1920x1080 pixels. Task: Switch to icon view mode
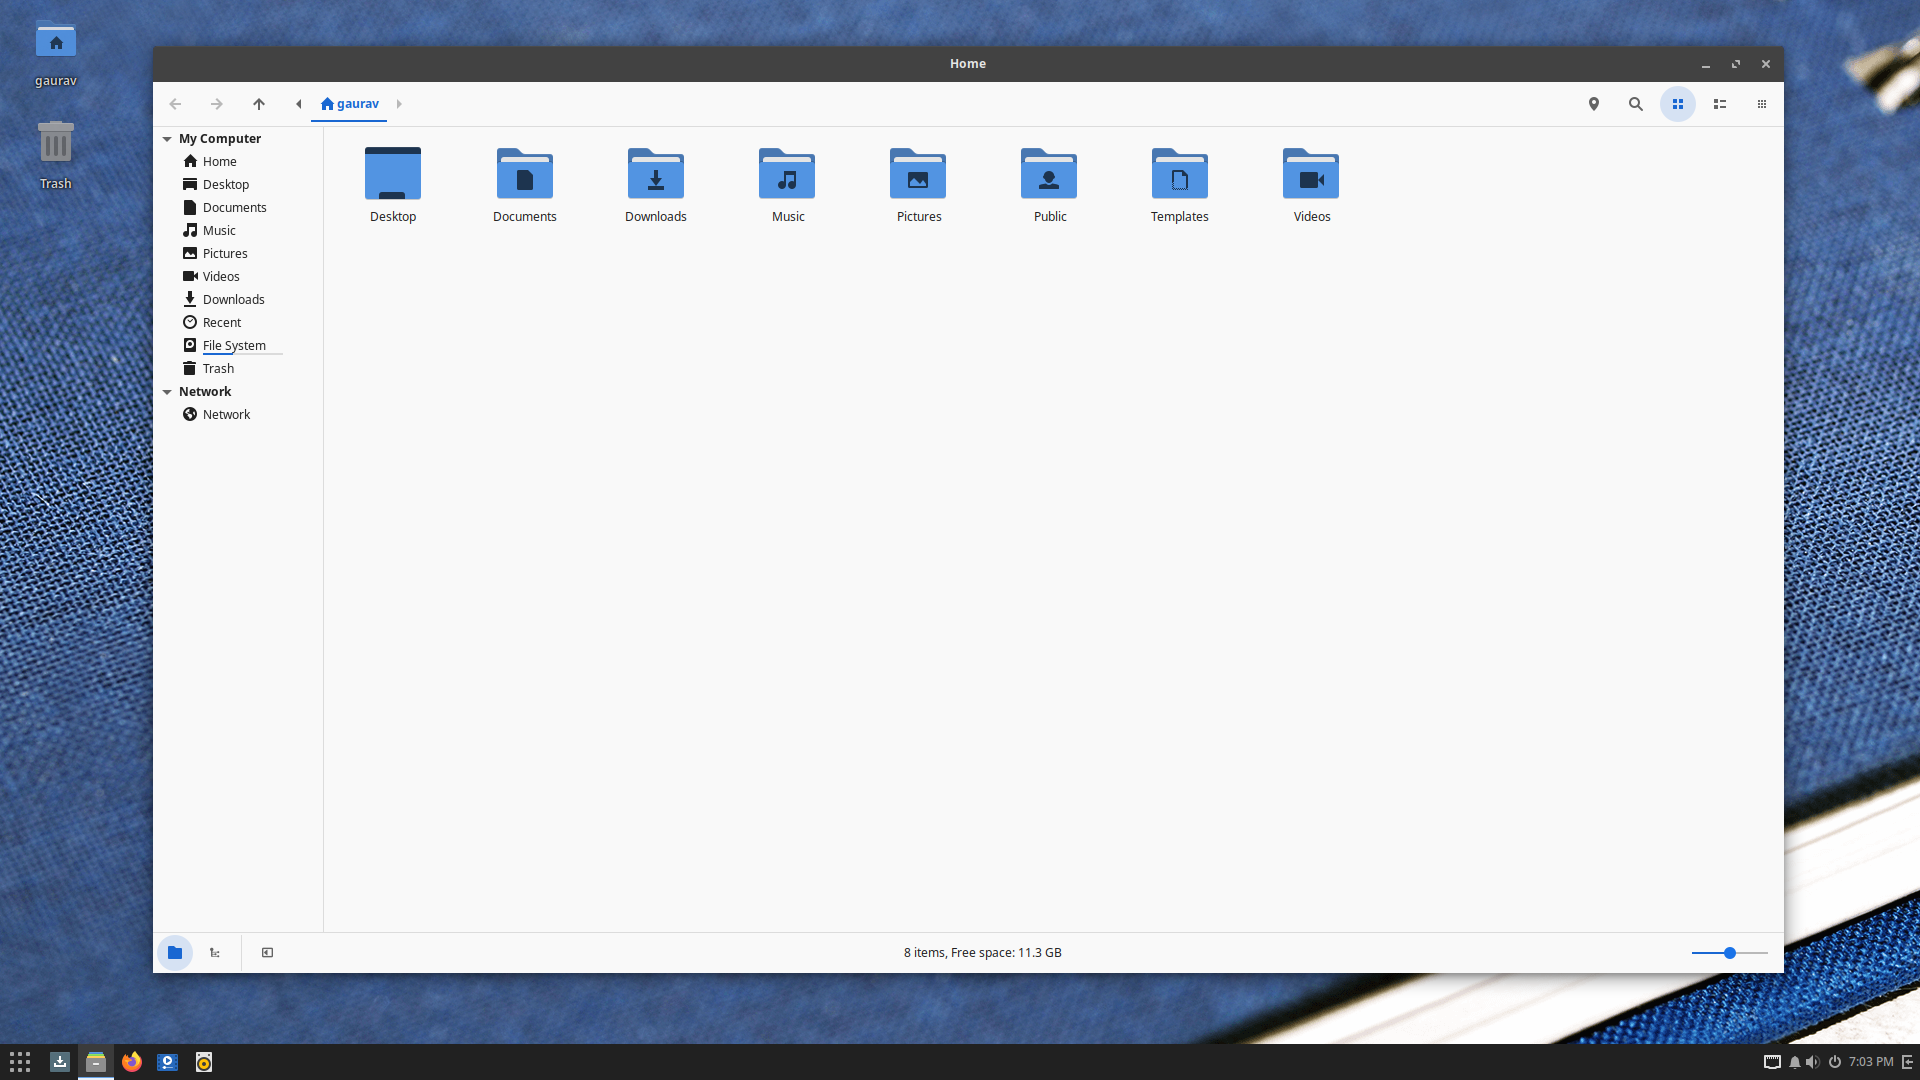[1678, 104]
